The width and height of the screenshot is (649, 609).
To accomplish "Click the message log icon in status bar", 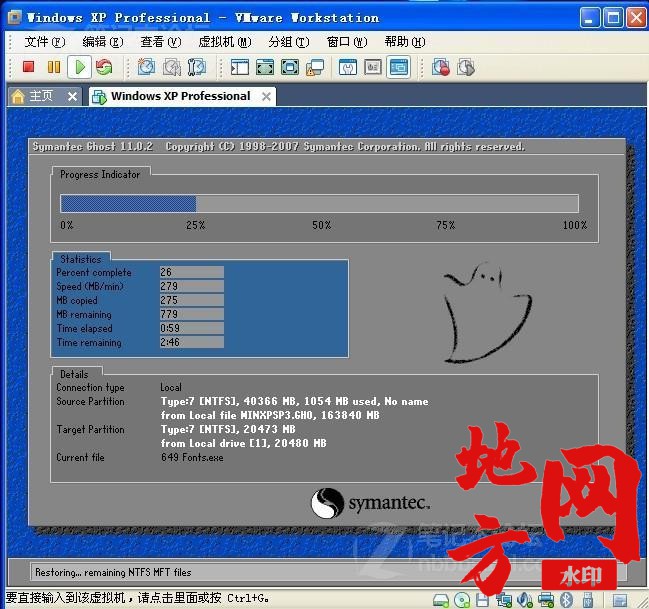I will (x=620, y=600).
